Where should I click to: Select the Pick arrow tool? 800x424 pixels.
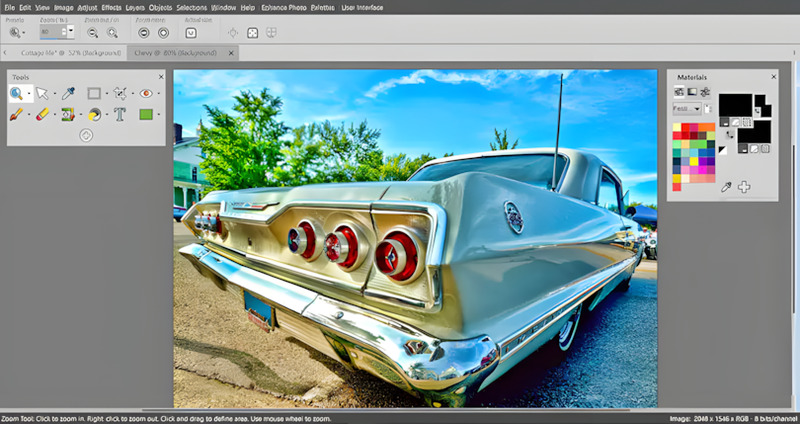(42, 94)
